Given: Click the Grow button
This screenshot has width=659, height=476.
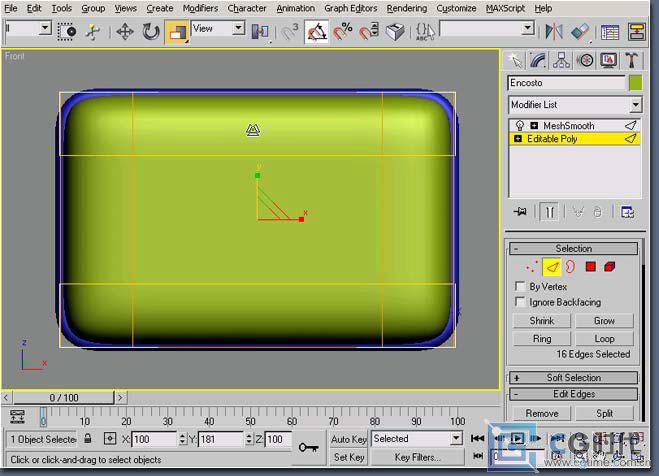Looking at the screenshot, I should (604, 321).
